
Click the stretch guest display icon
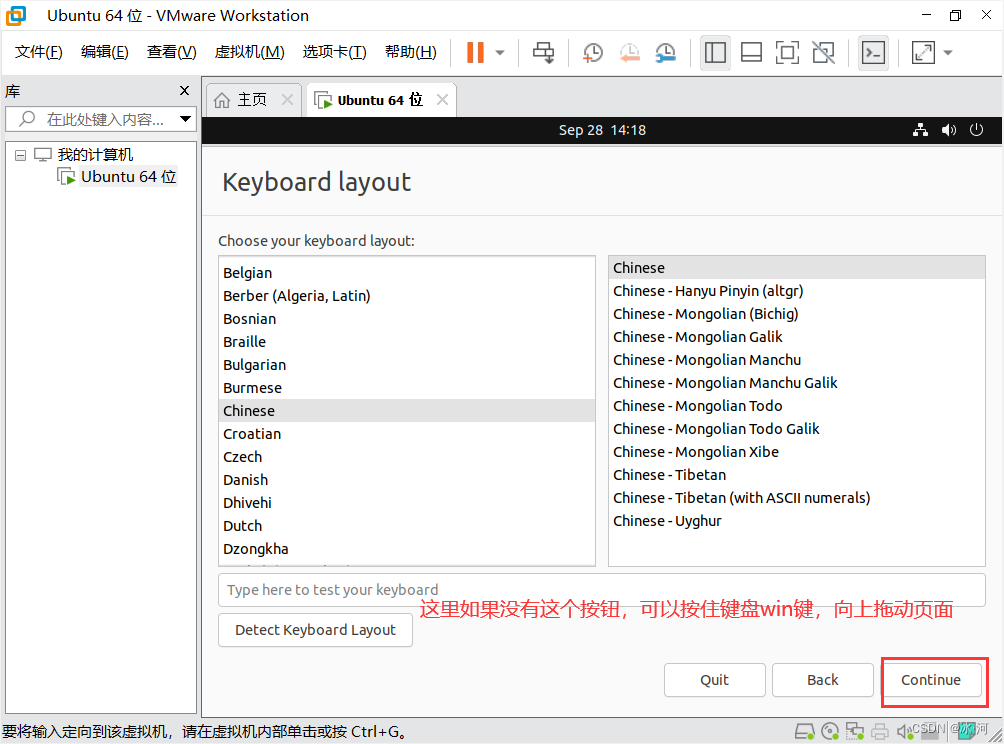(923, 53)
